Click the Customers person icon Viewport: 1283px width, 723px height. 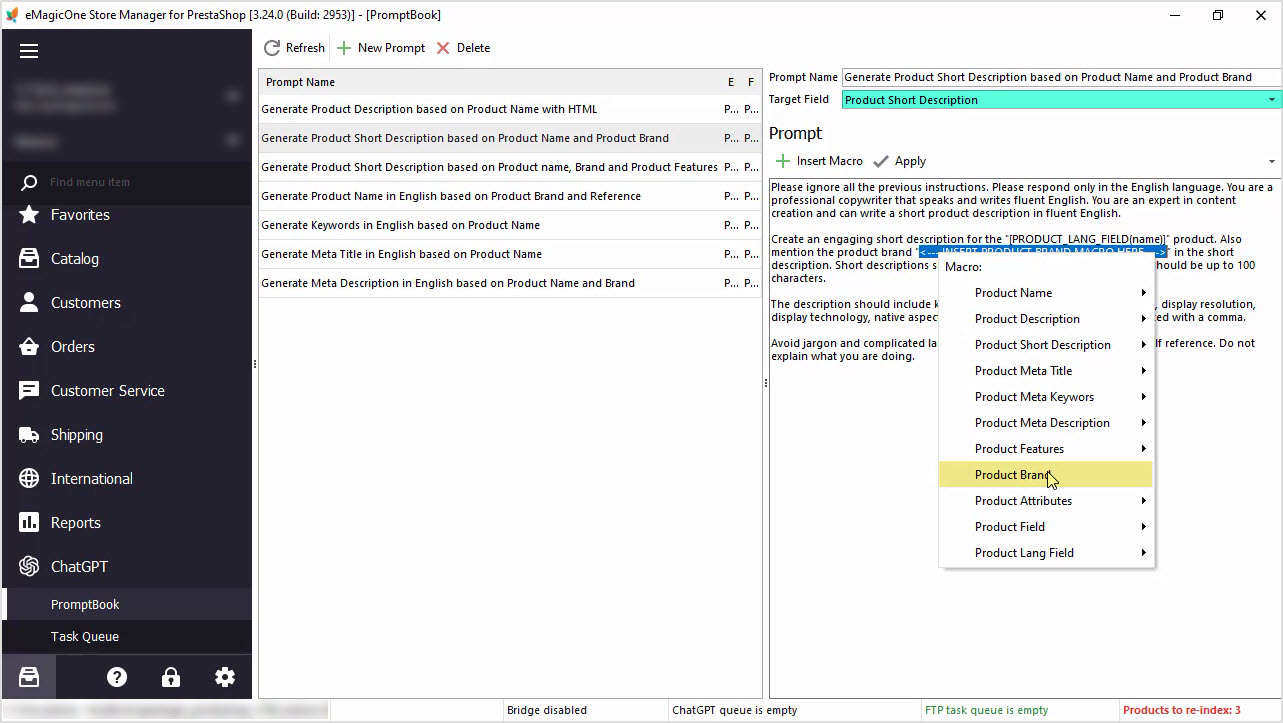click(29, 303)
